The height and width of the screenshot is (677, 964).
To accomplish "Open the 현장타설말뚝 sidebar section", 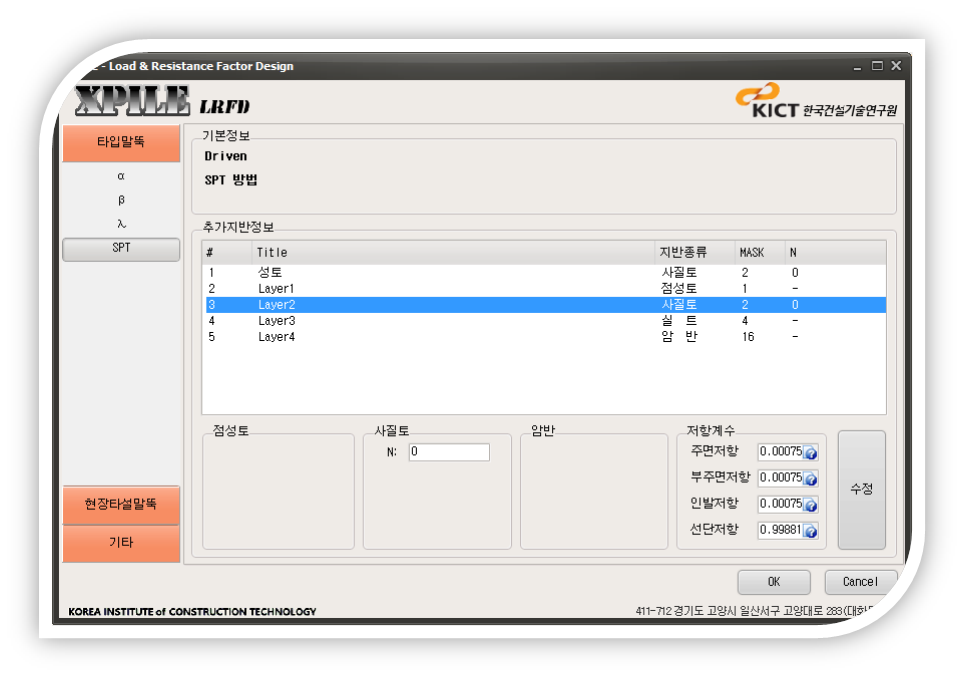I will coord(121,505).
